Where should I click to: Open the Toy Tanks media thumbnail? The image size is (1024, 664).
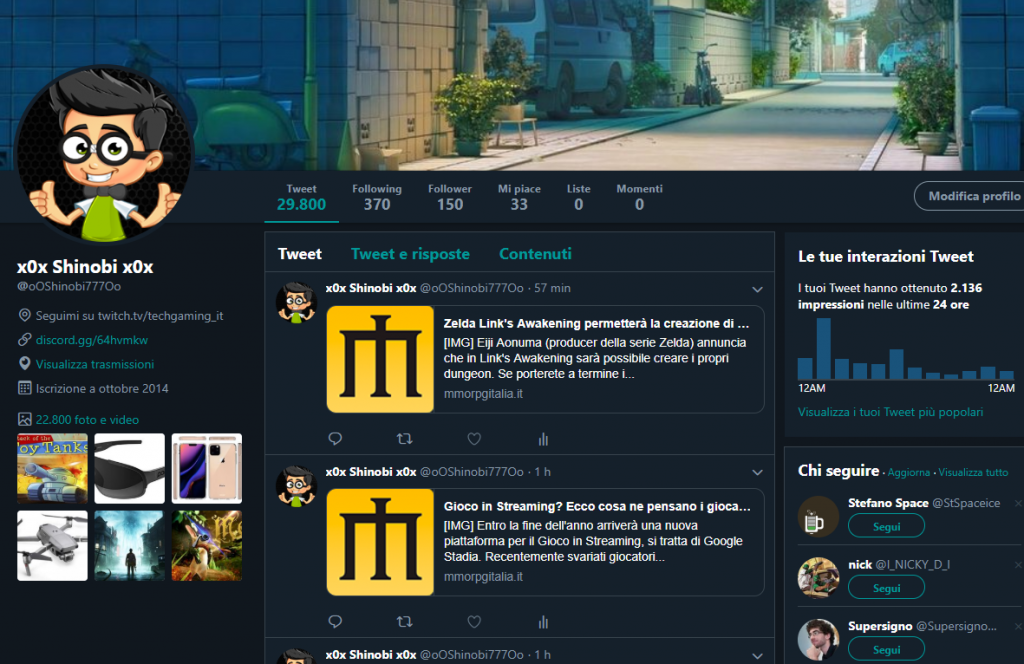click(52, 468)
